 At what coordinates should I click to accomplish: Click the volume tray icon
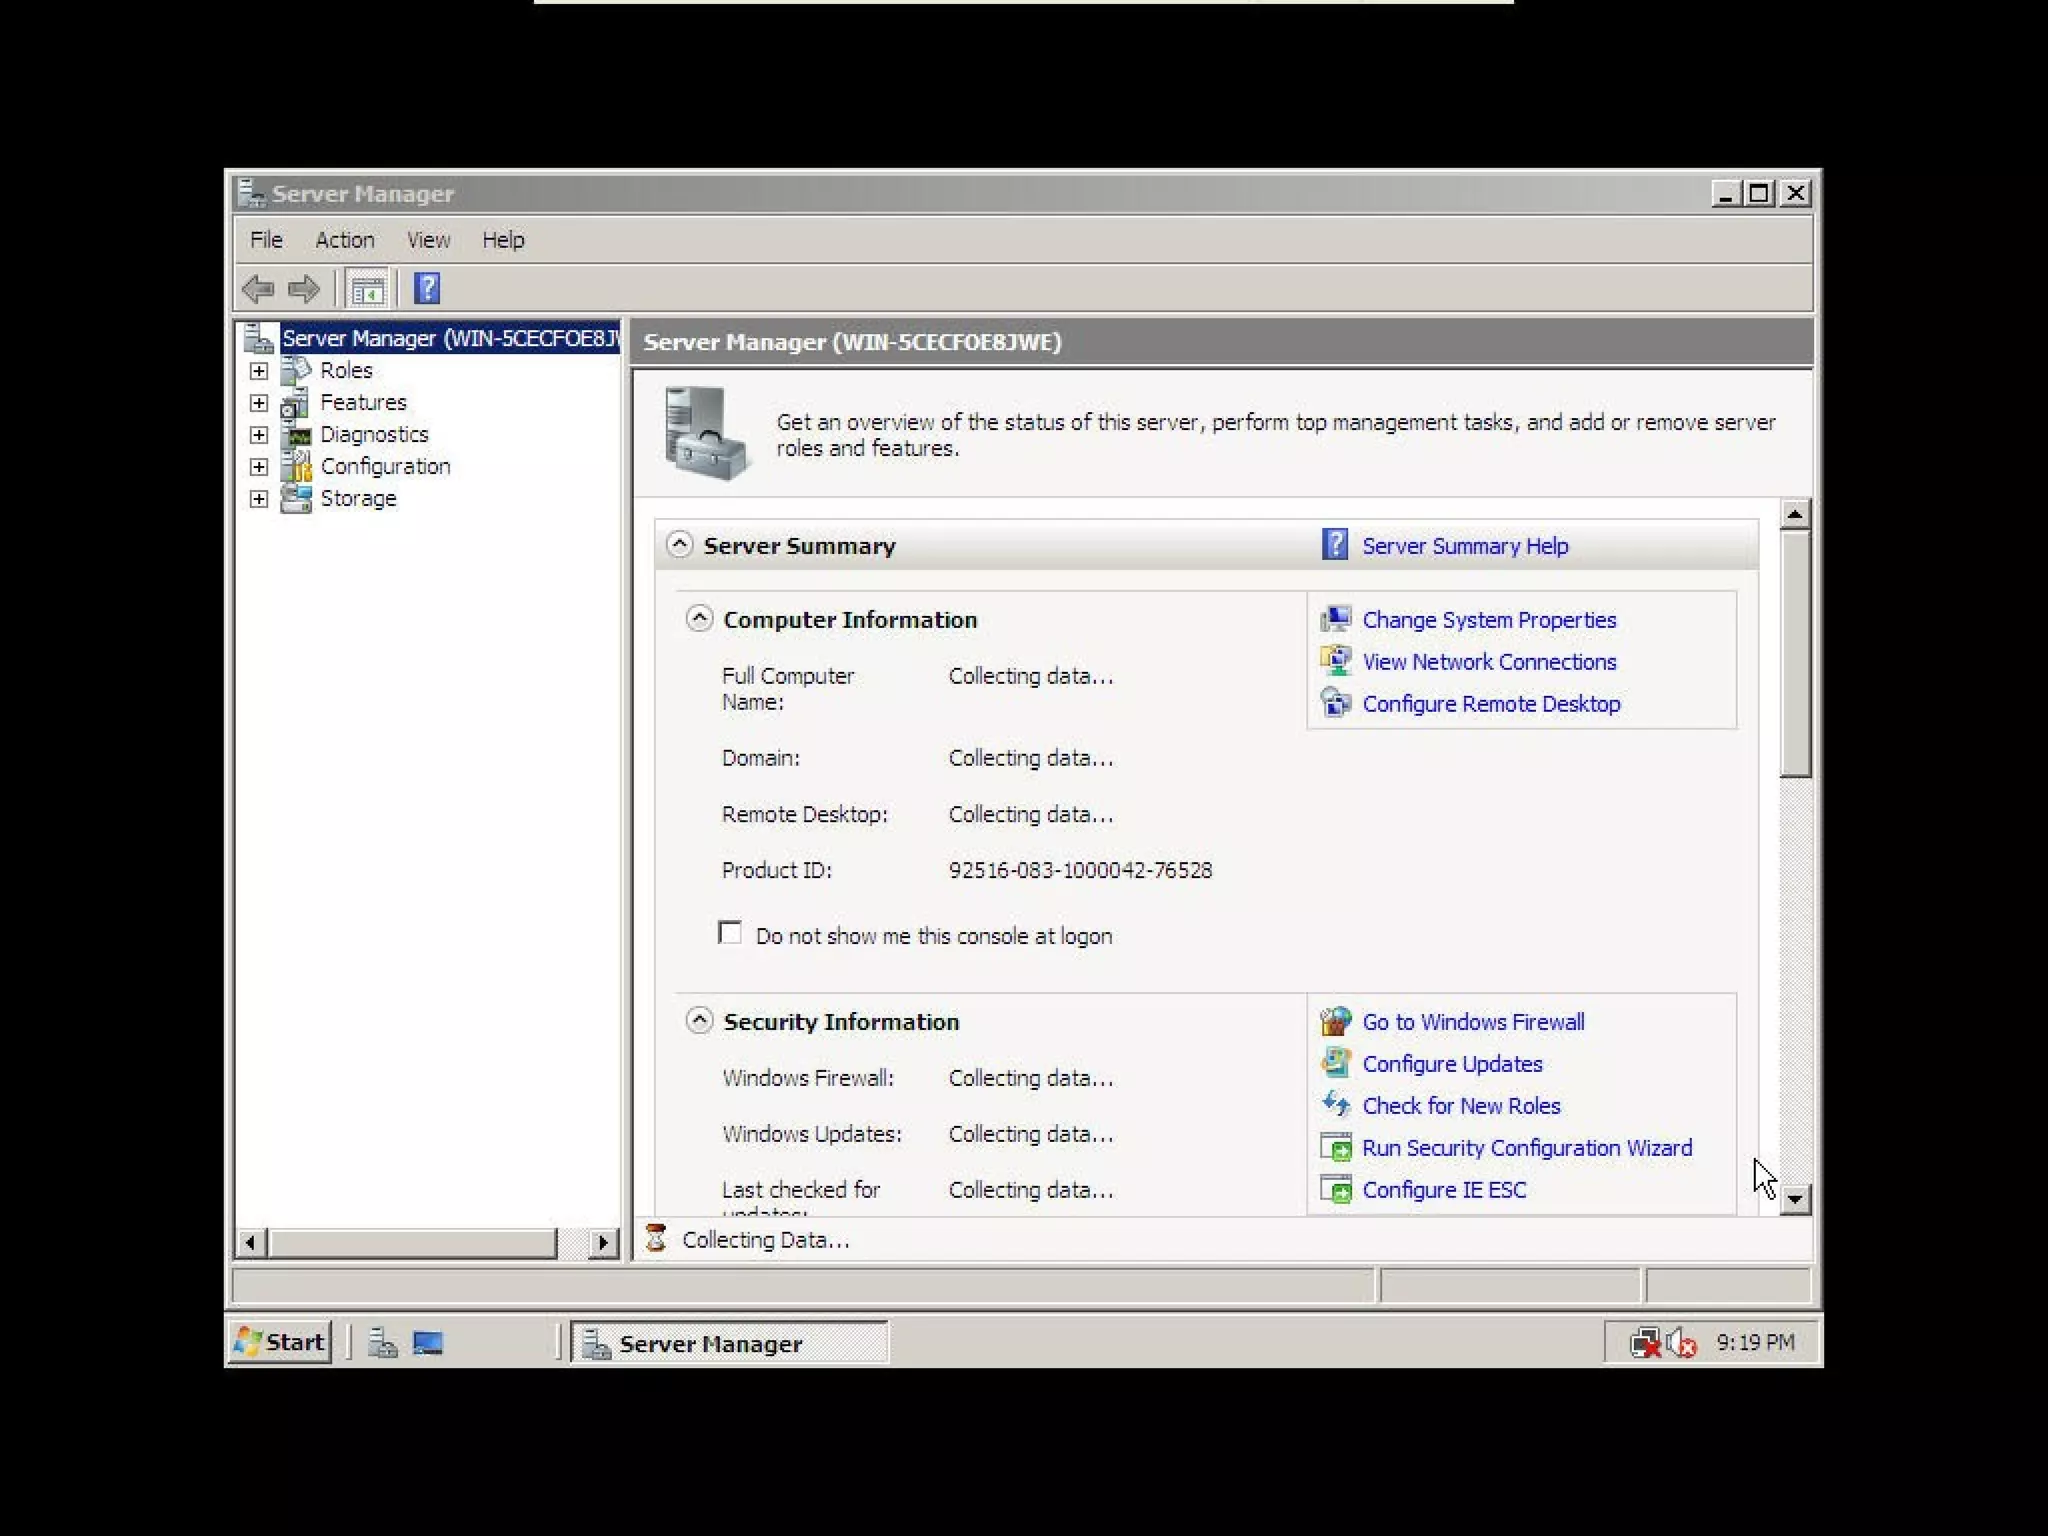tap(1682, 1342)
